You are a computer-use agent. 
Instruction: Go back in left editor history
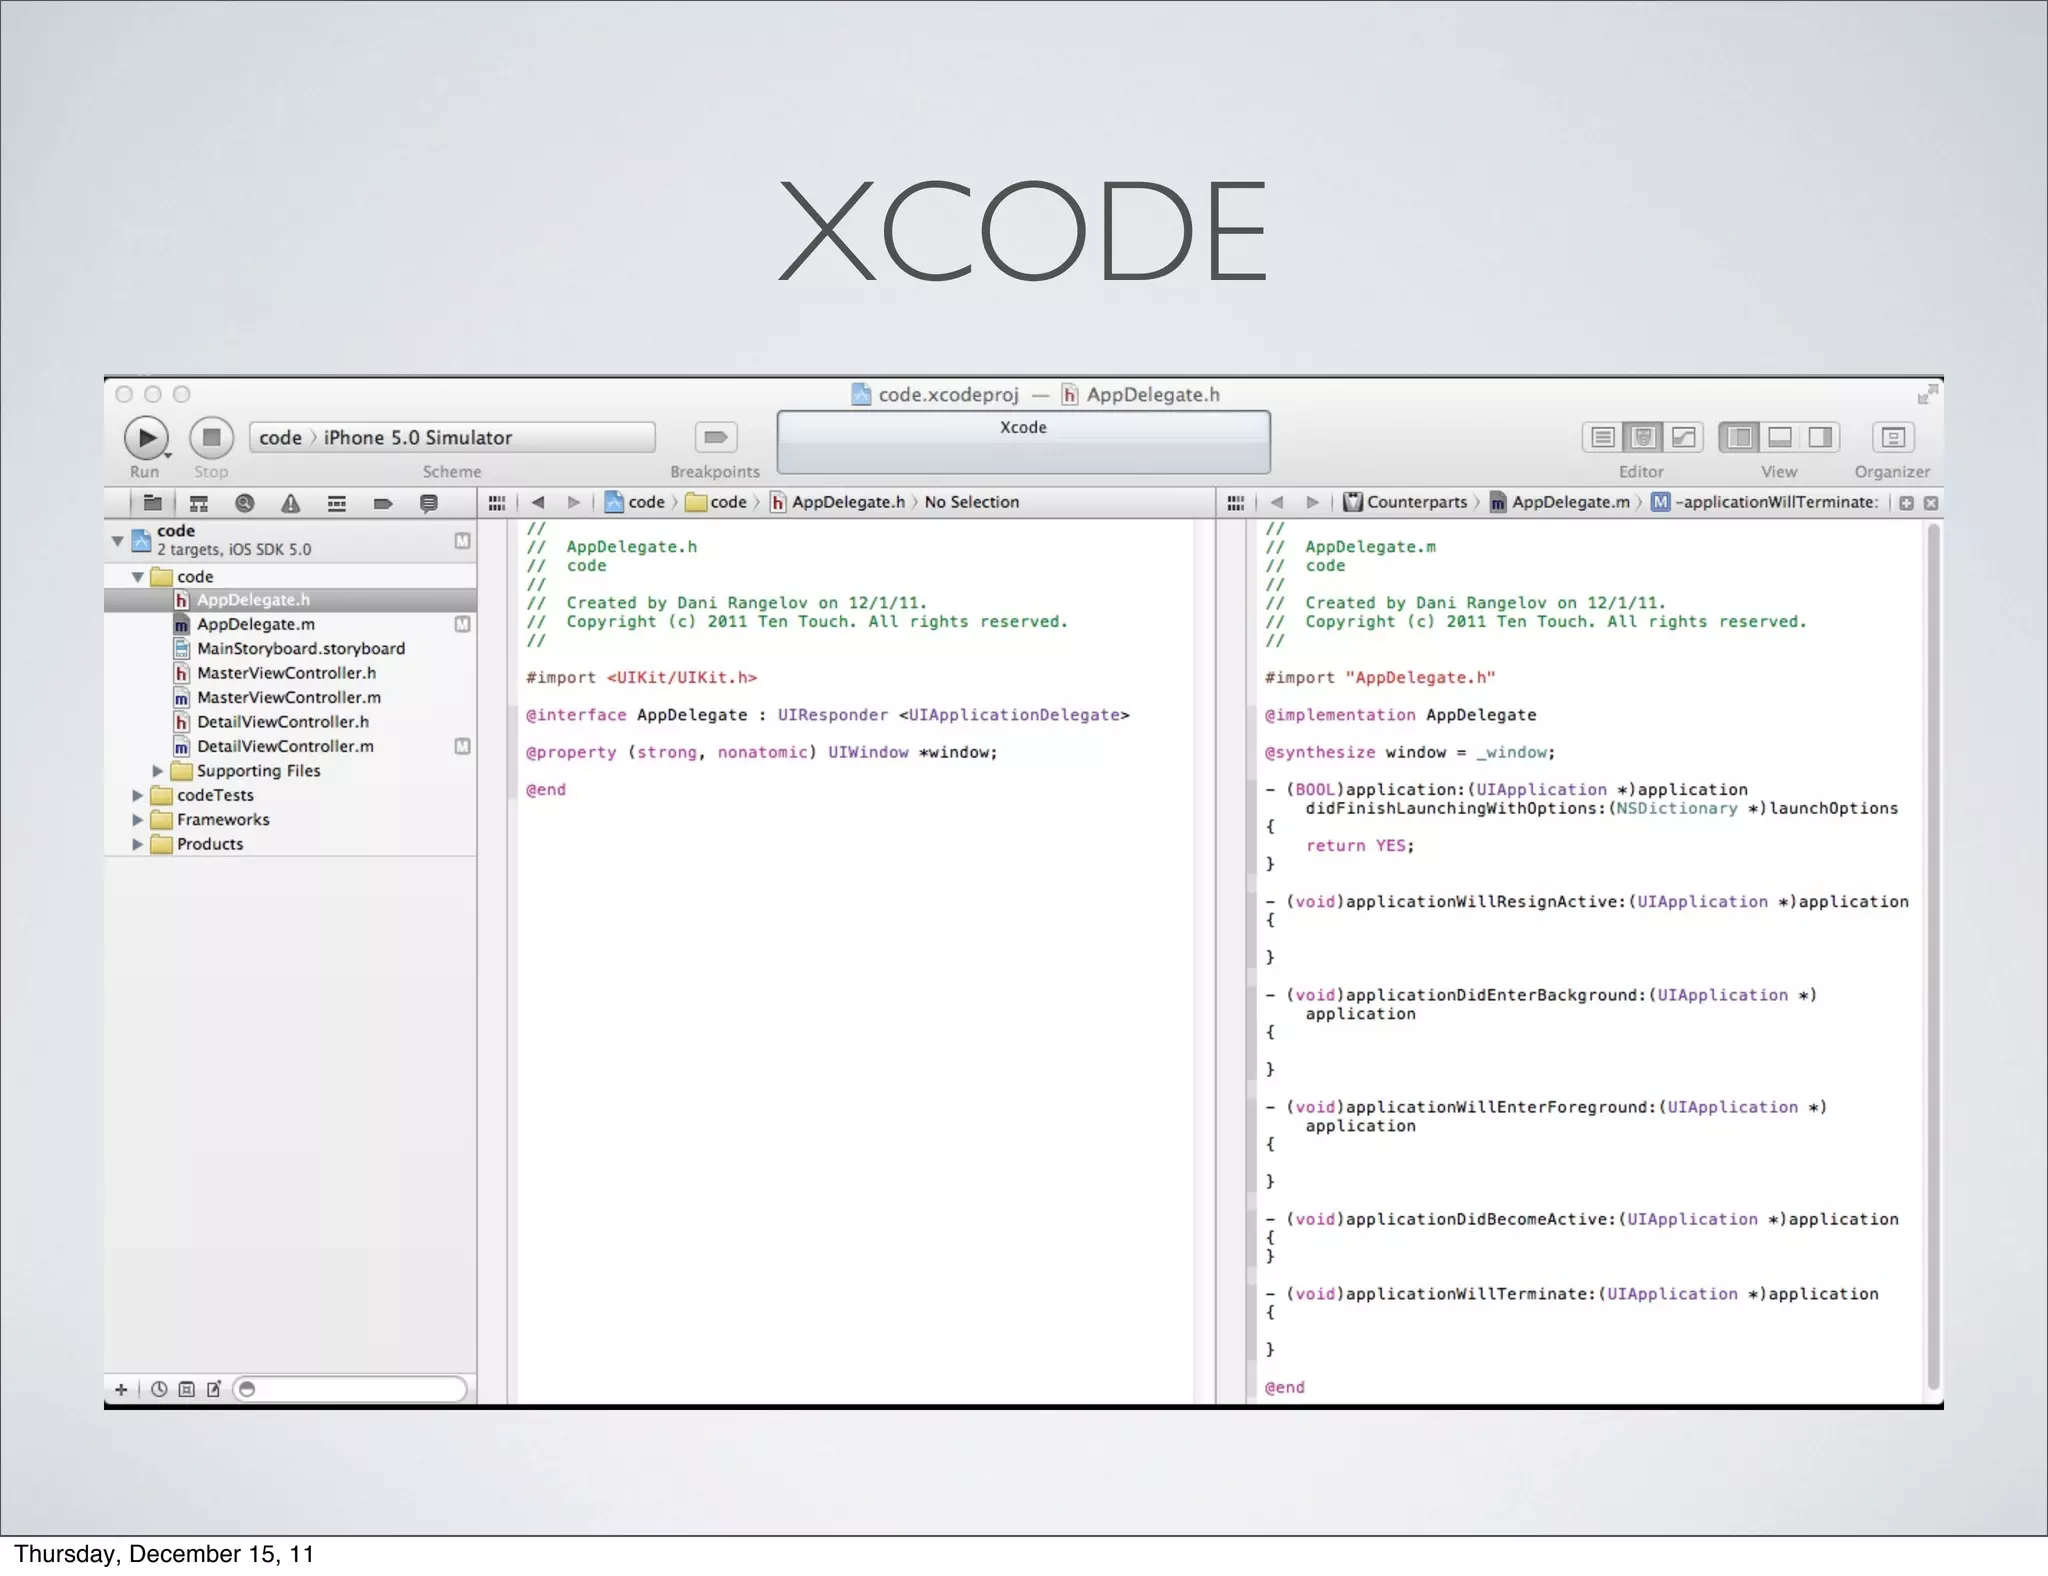click(538, 502)
